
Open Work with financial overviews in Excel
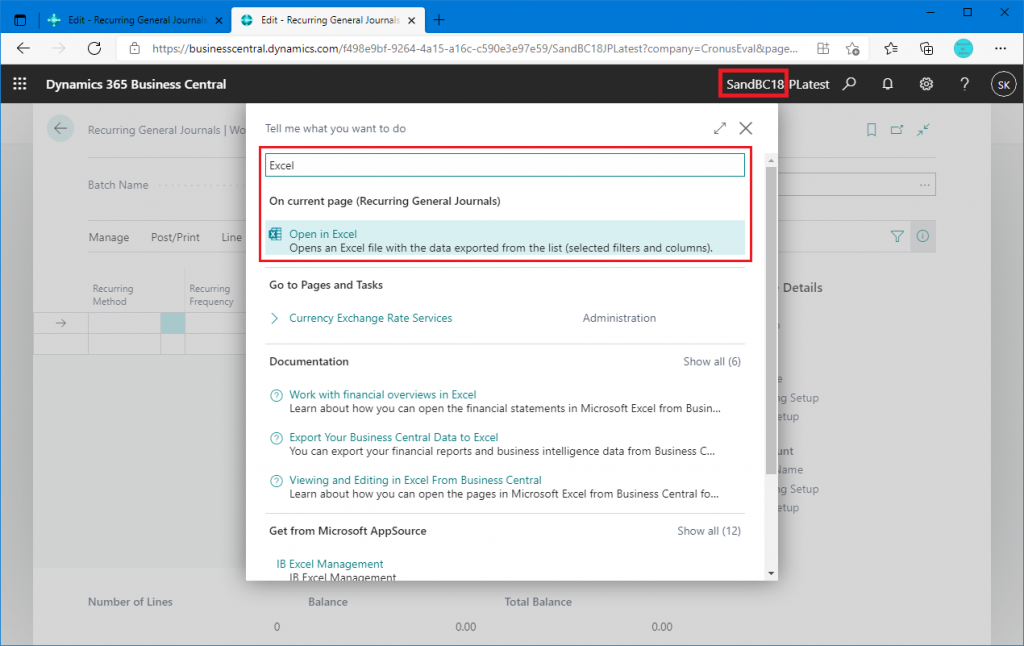click(x=383, y=395)
